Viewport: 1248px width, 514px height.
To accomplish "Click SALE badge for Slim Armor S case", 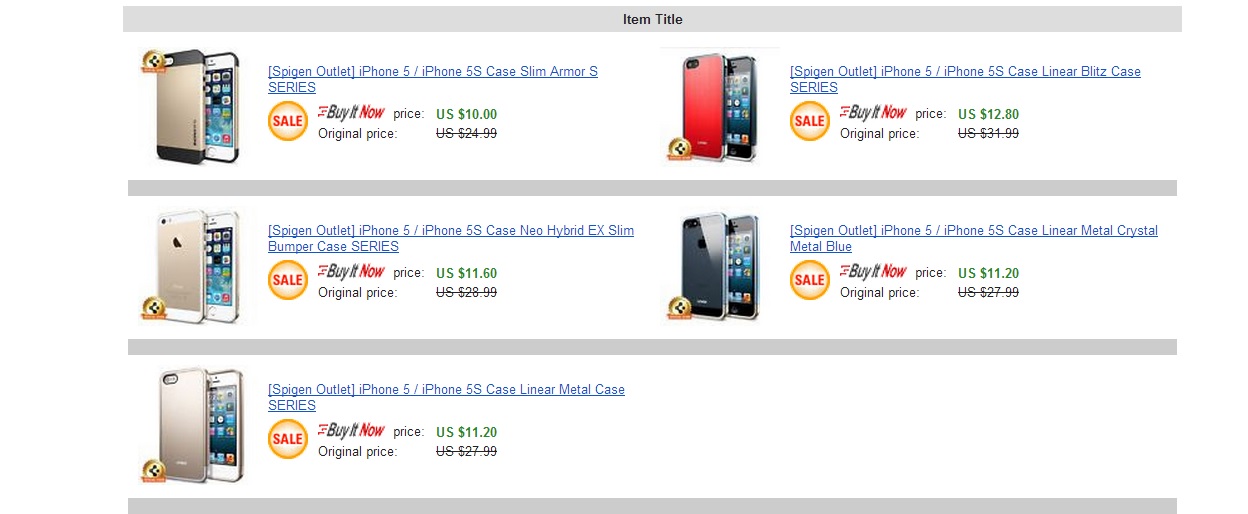I will pos(288,121).
